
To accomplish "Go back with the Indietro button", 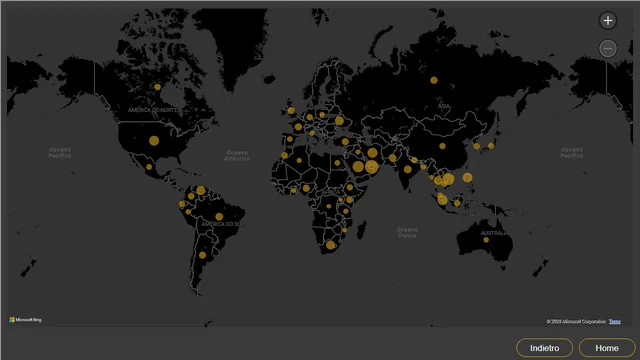I will tap(544, 348).
